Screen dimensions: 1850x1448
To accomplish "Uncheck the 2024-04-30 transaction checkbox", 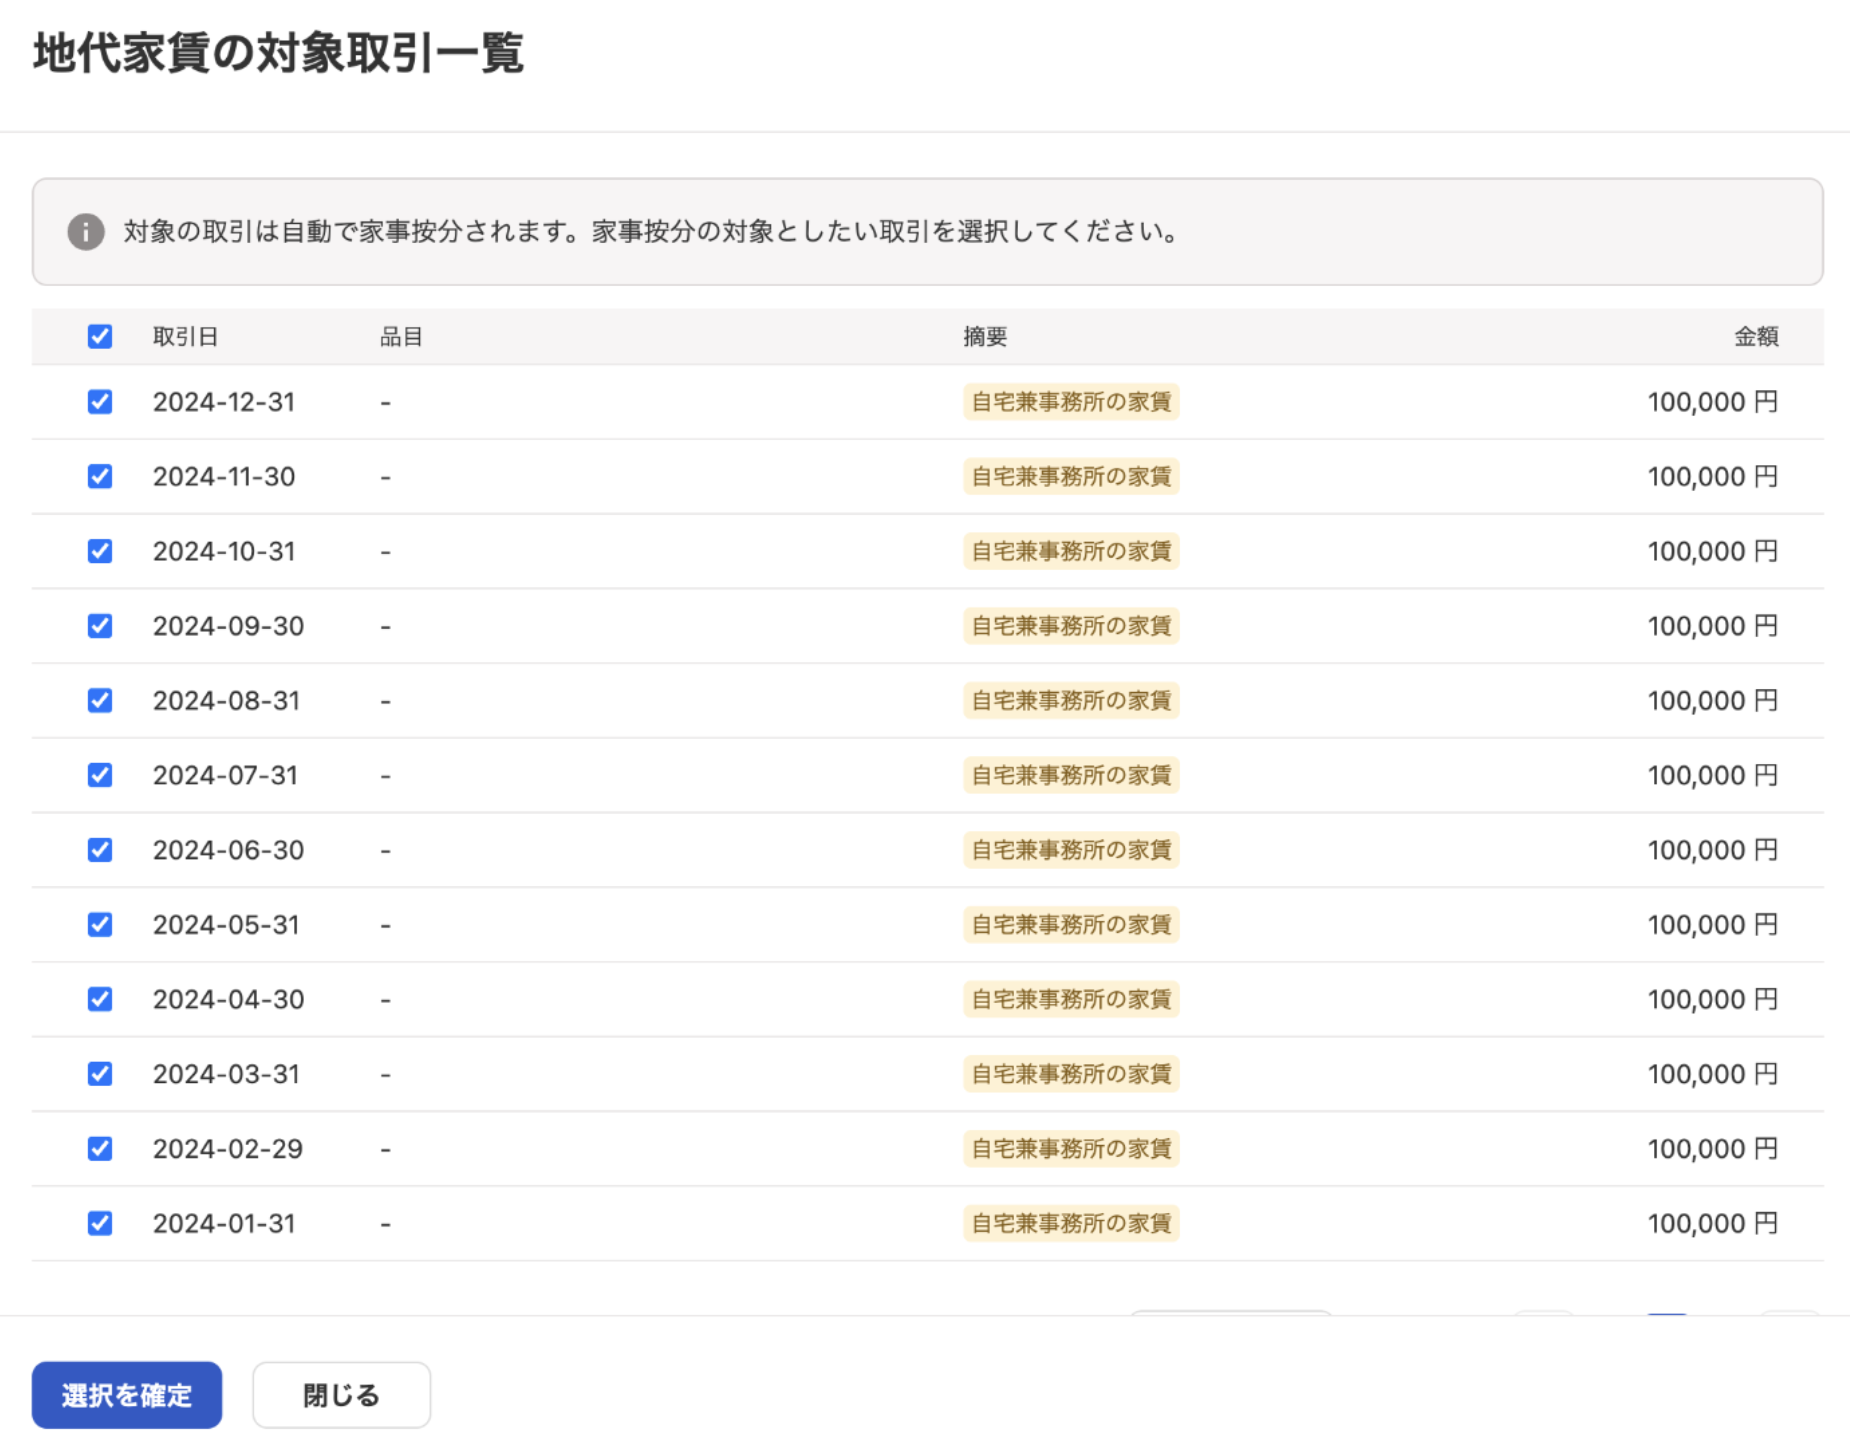I will coord(100,999).
